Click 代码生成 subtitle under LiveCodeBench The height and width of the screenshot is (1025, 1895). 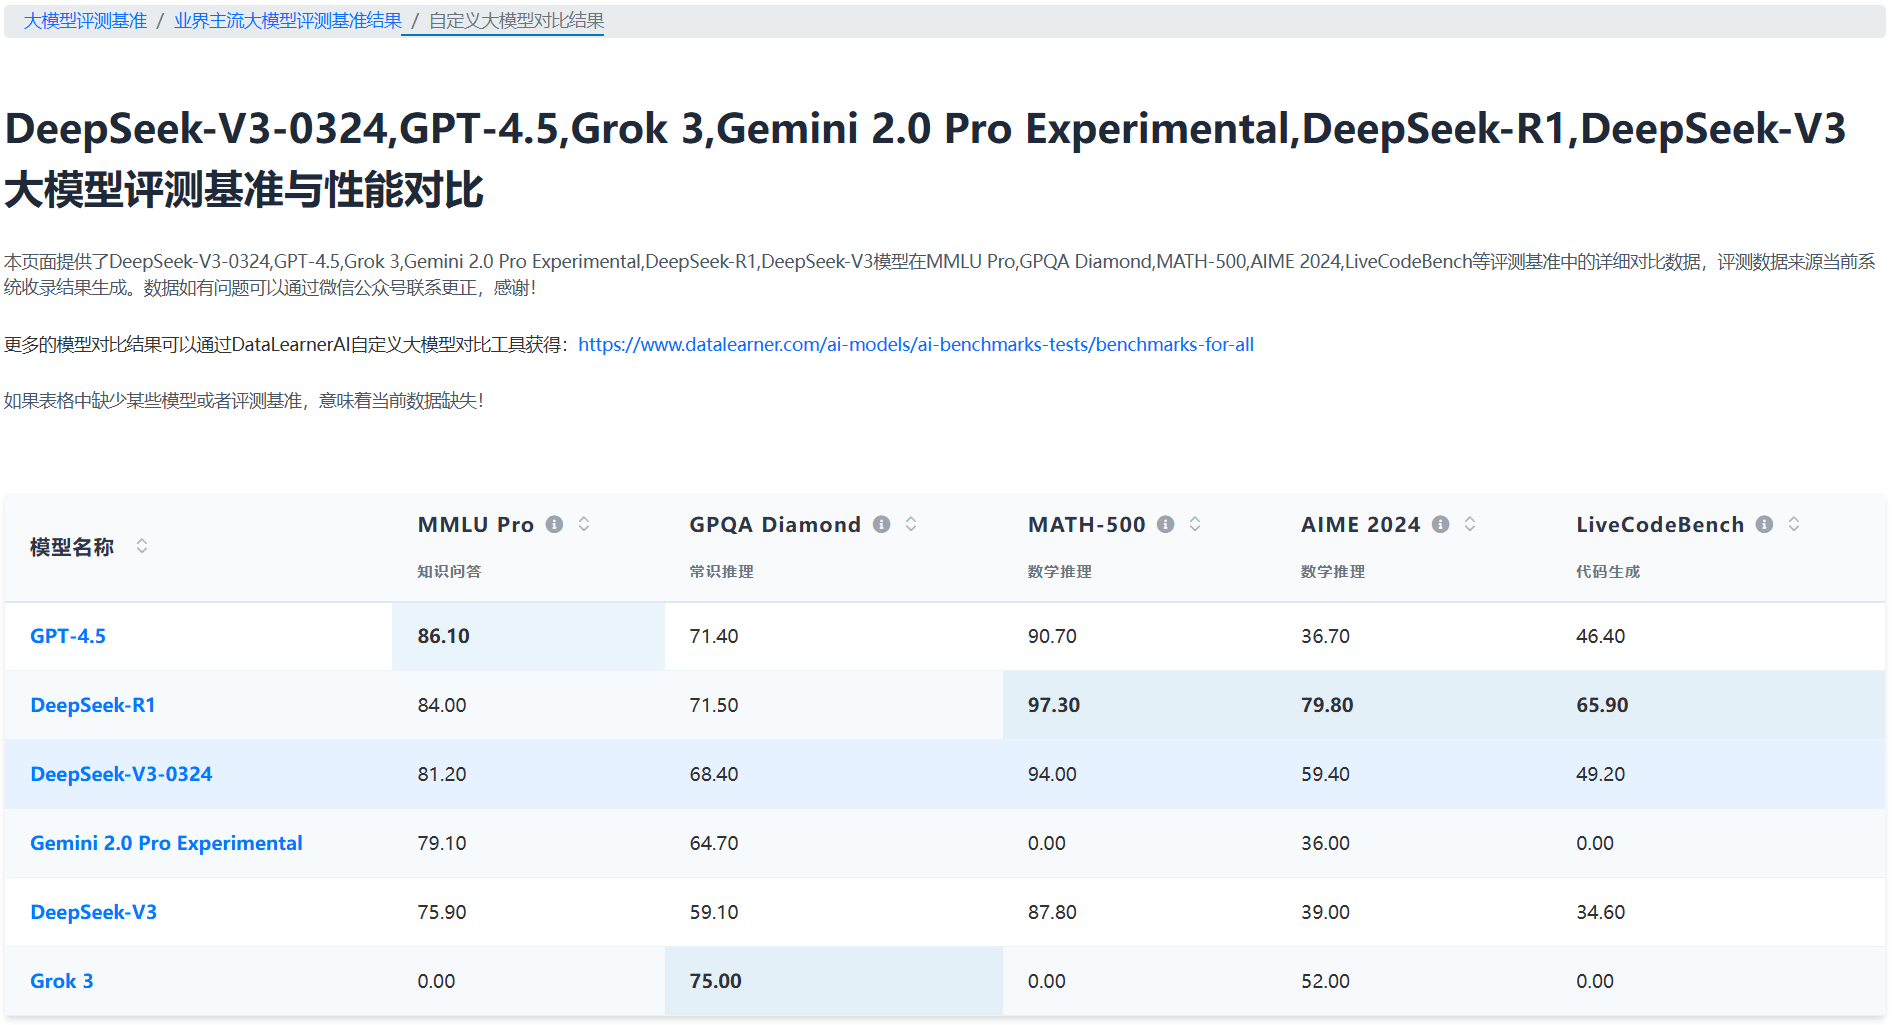(x=1608, y=572)
